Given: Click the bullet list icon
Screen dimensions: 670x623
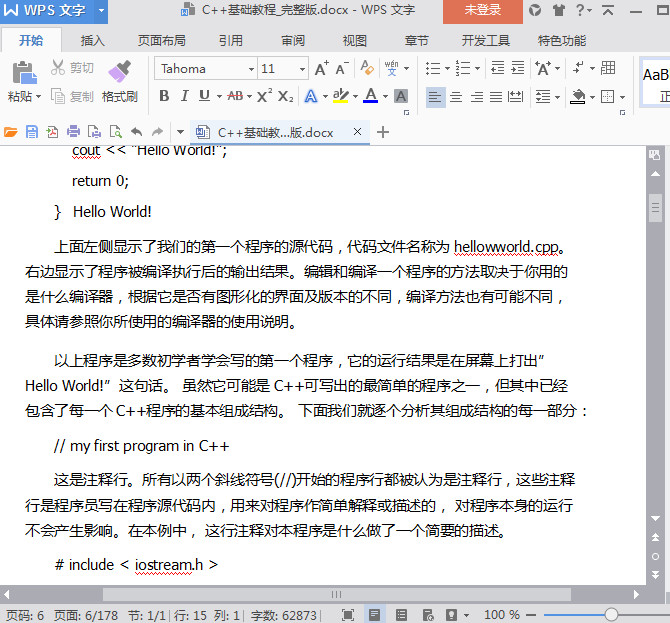Looking at the screenshot, I should tap(433, 68).
